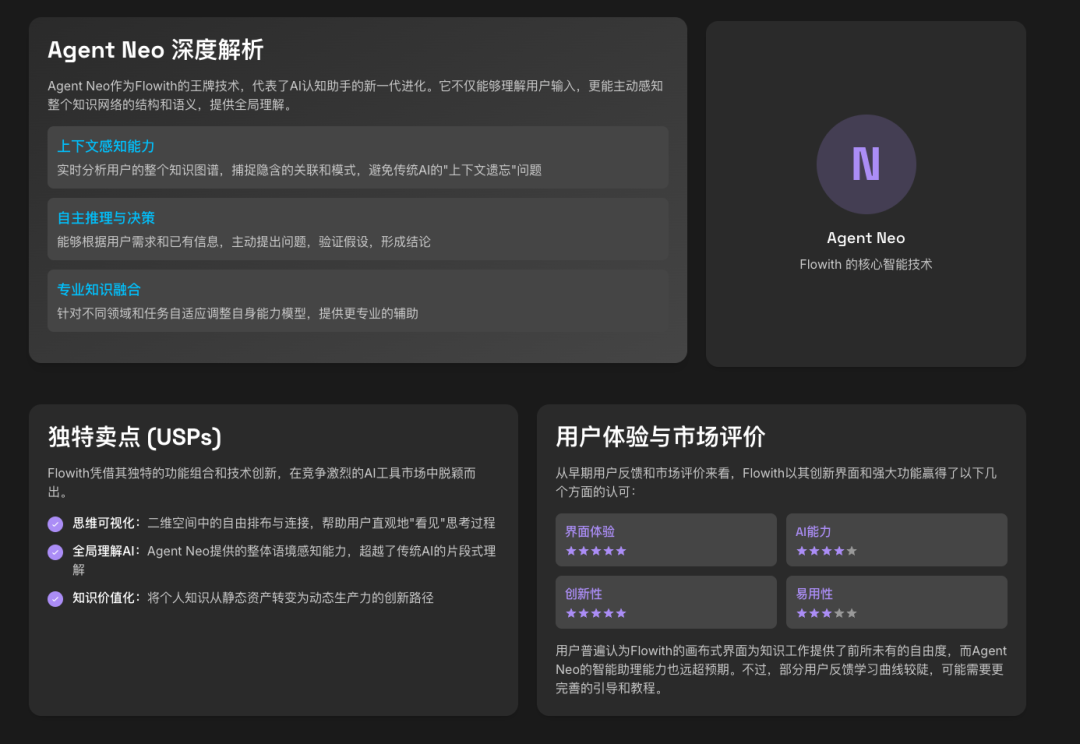Click the checkmark icon beside 全局理解AI
Image resolution: width=1080 pixels, height=744 pixels.
(55, 552)
